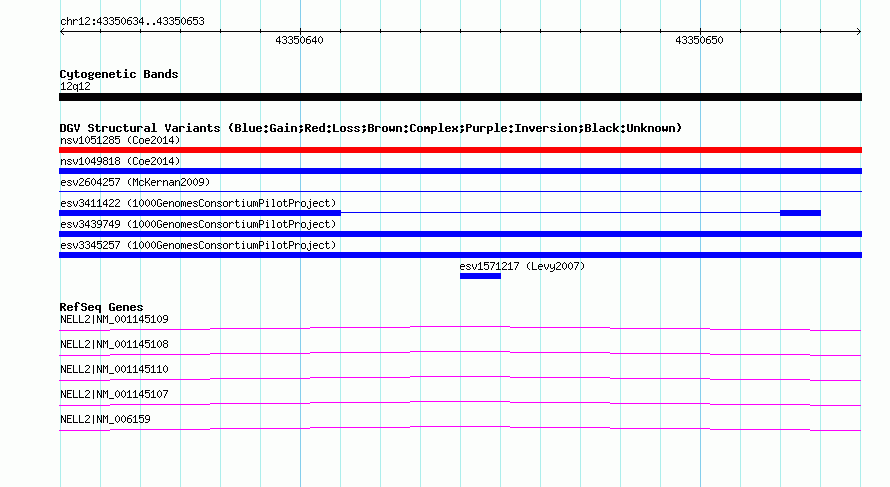Open gene NELL2|NM_006159 label

105,419
